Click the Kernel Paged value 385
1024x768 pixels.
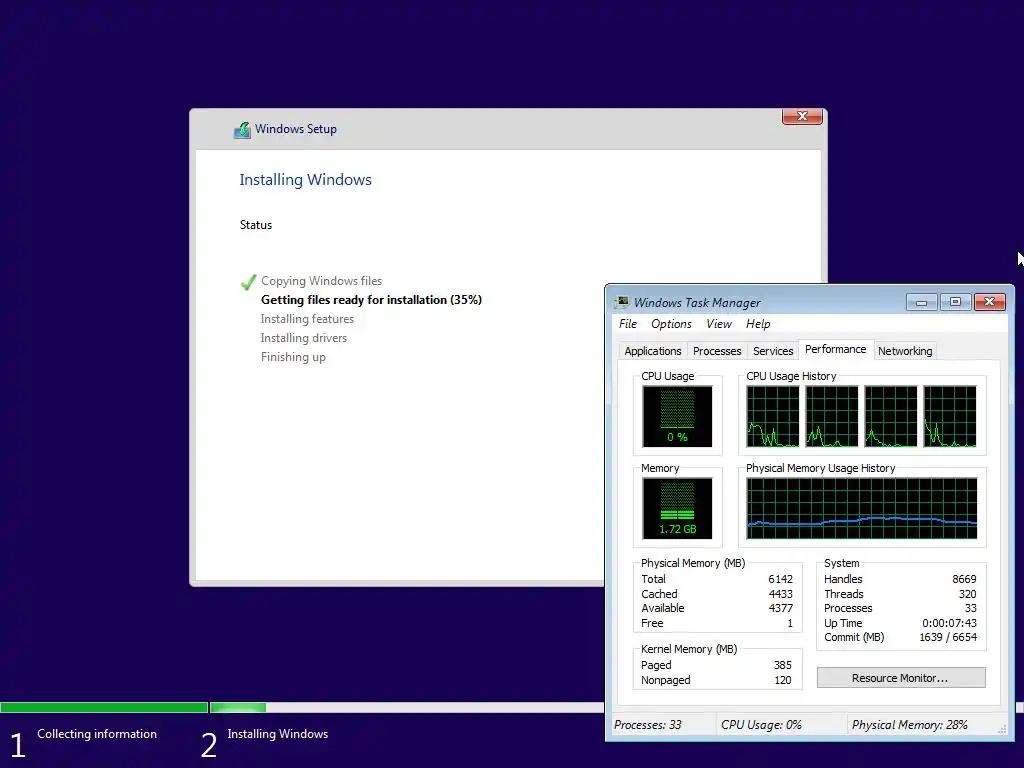(x=782, y=665)
